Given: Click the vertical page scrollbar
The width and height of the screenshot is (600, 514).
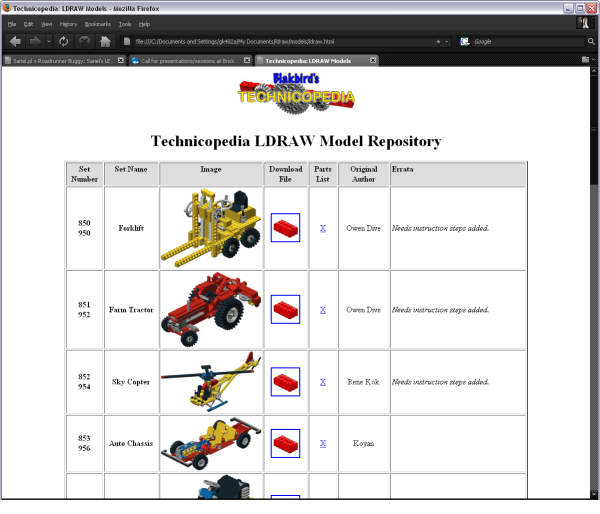Looking at the screenshot, I should 594,283.
